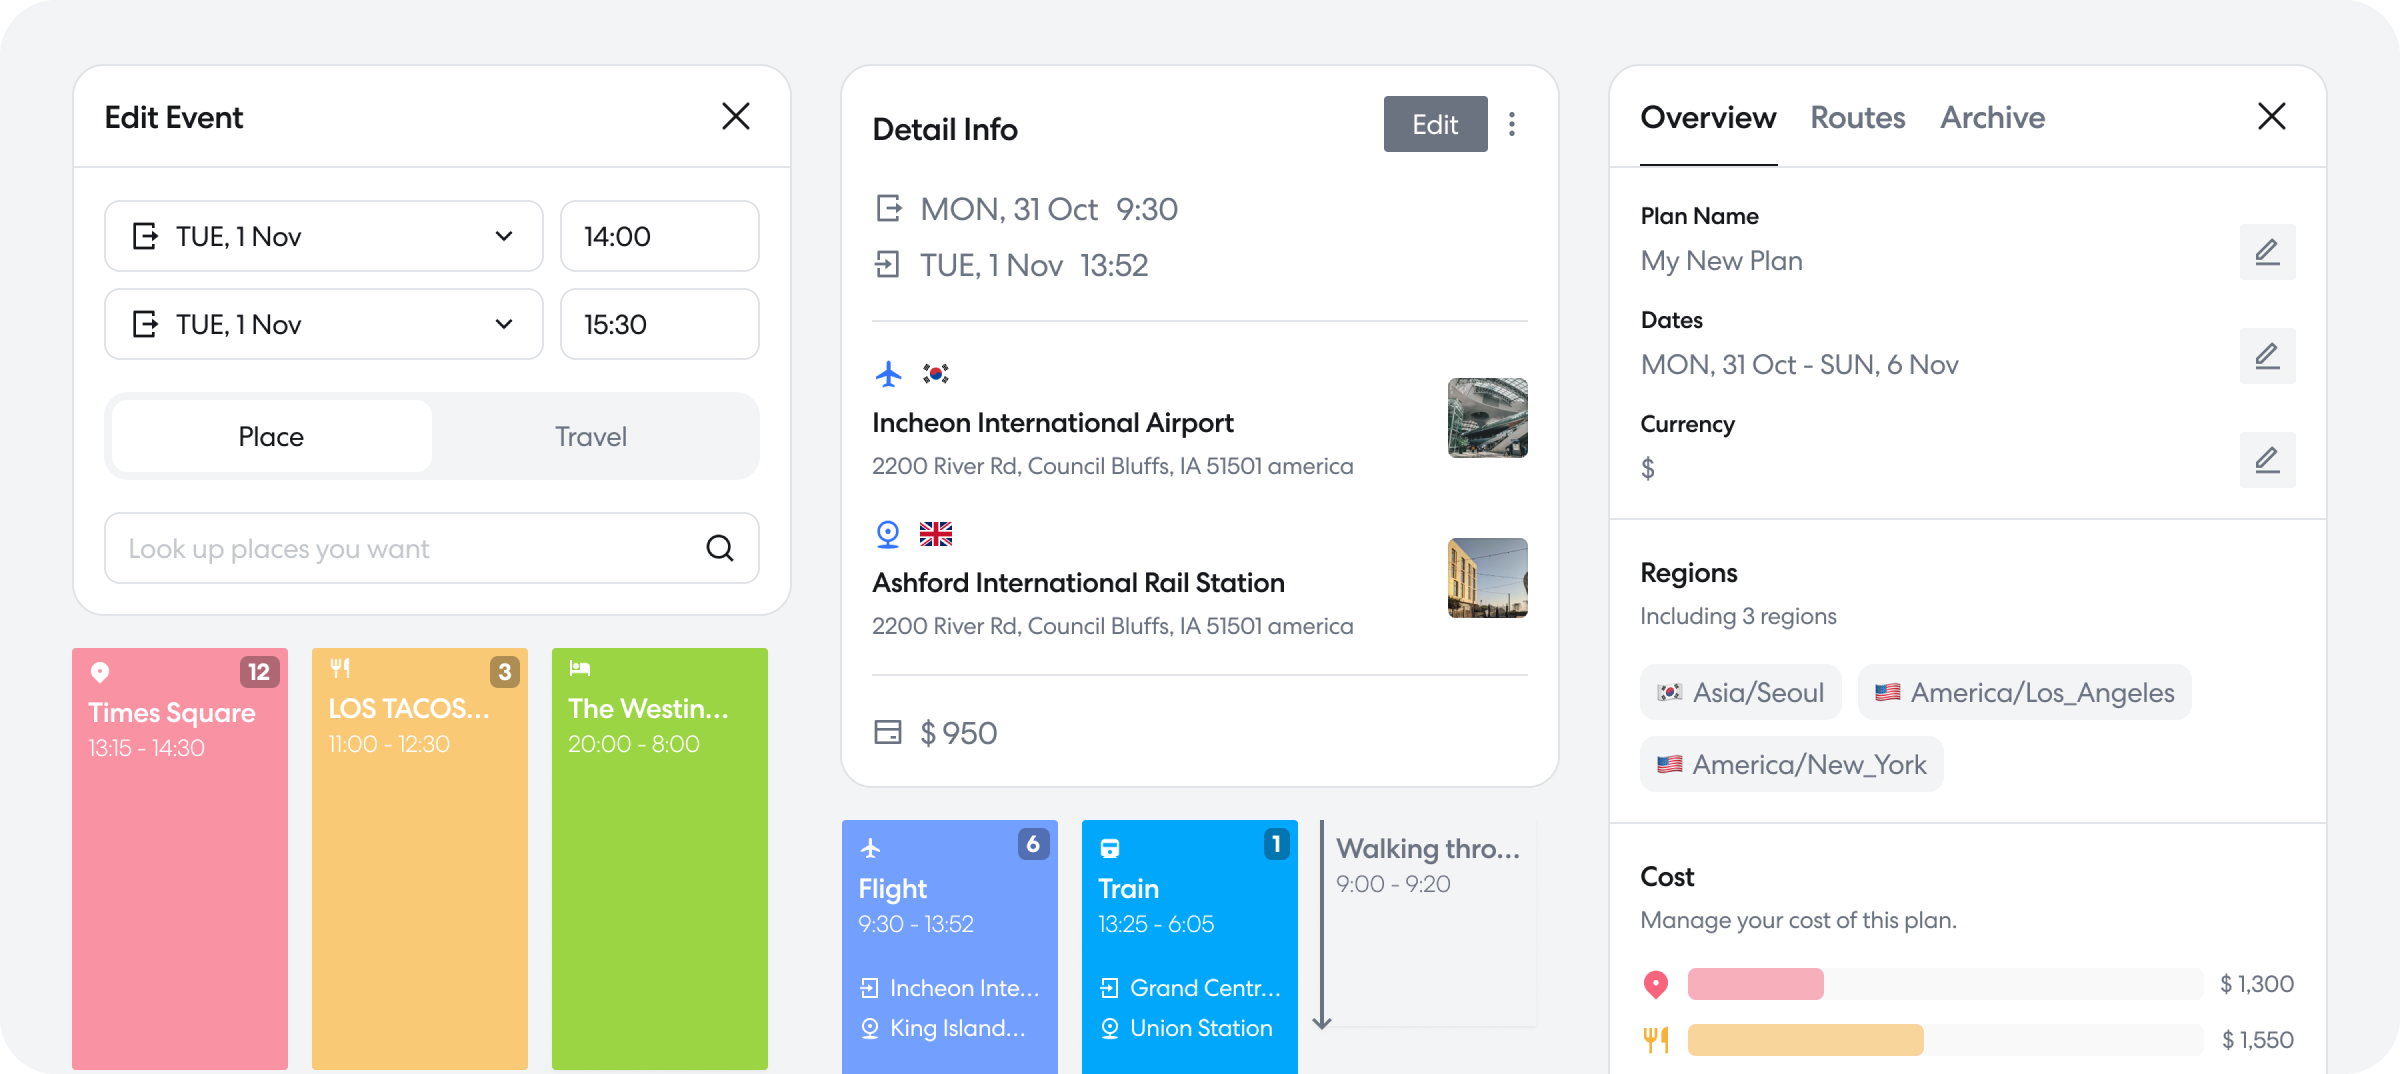2400x1074 pixels.
Task: Focus the 'Look up places you want' field
Action: pyautogui.click(x=432, y=548)
